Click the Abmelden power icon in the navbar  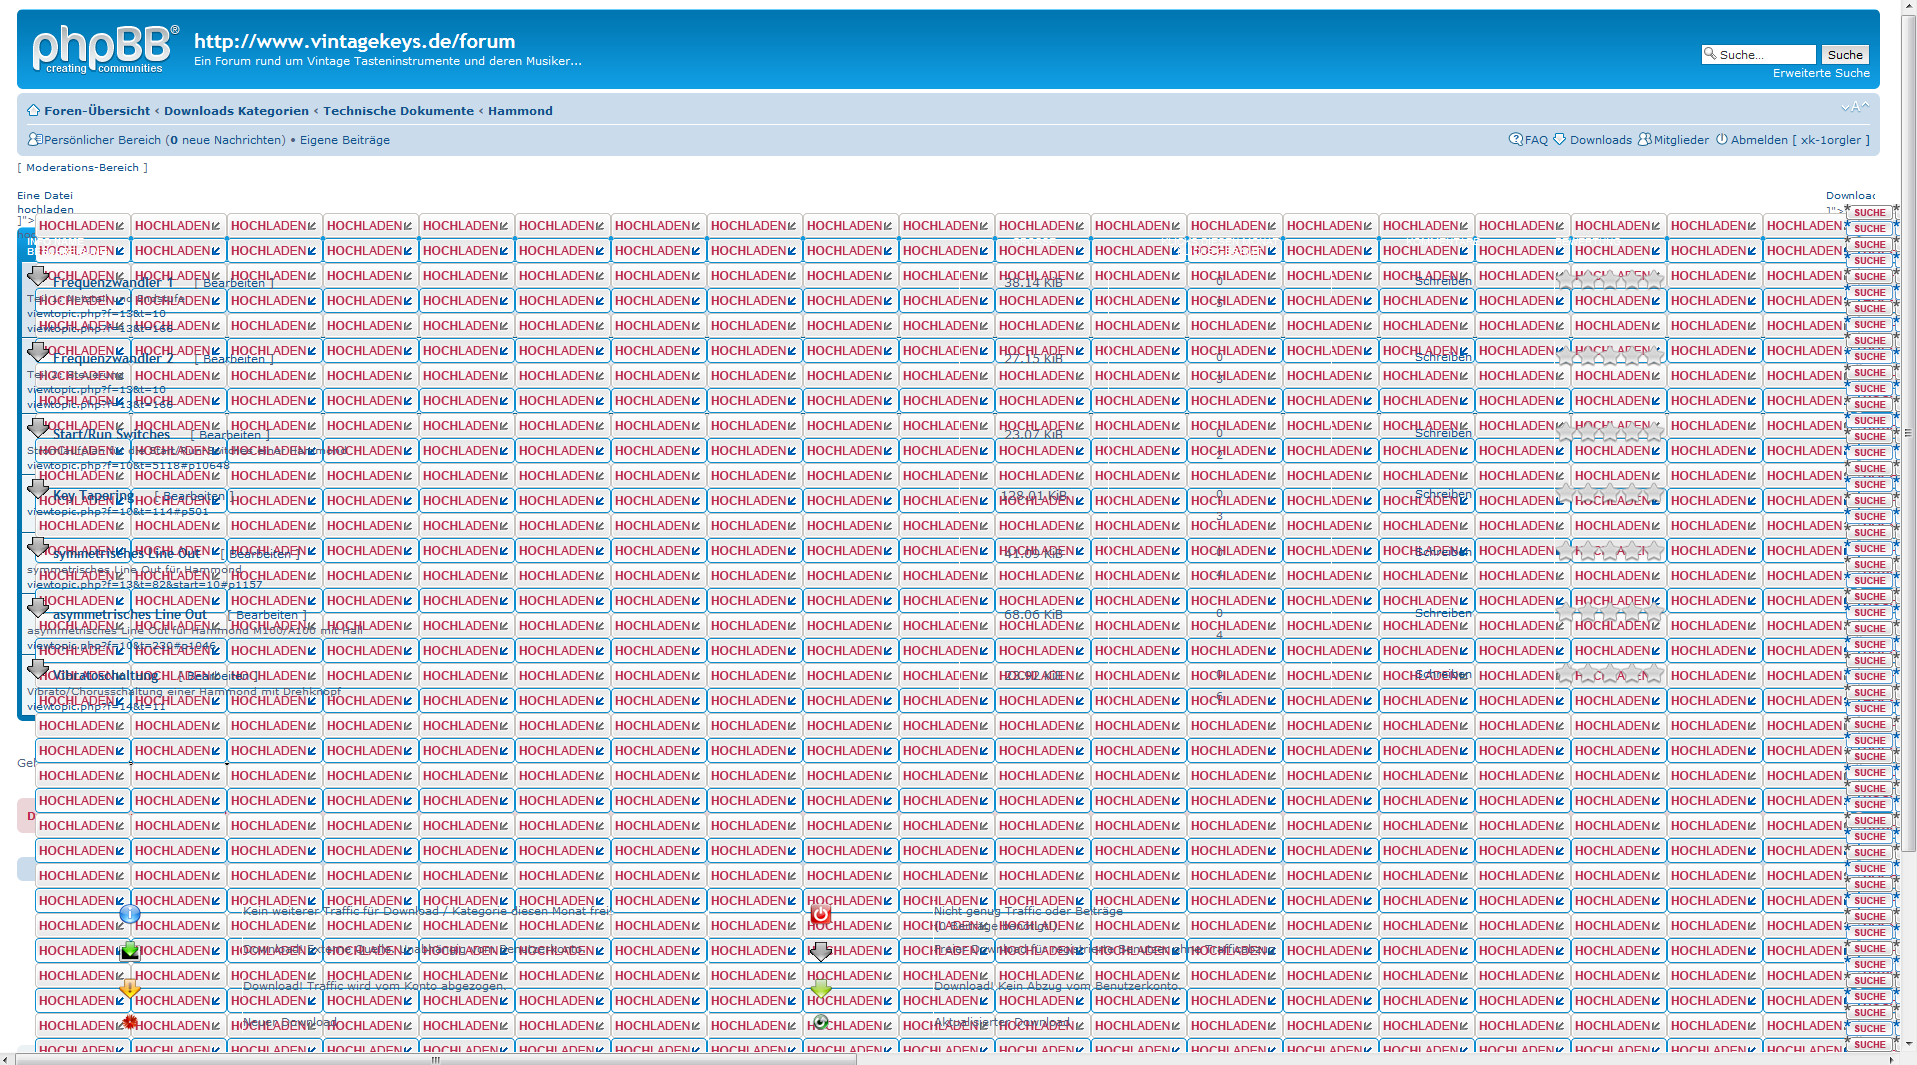pos(1722,140)
